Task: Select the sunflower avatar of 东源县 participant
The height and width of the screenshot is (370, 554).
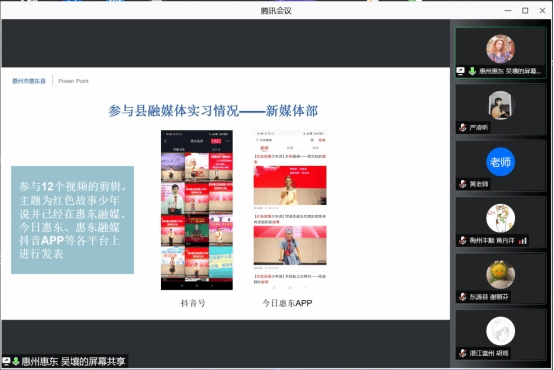Action: [x=500, y=275]
